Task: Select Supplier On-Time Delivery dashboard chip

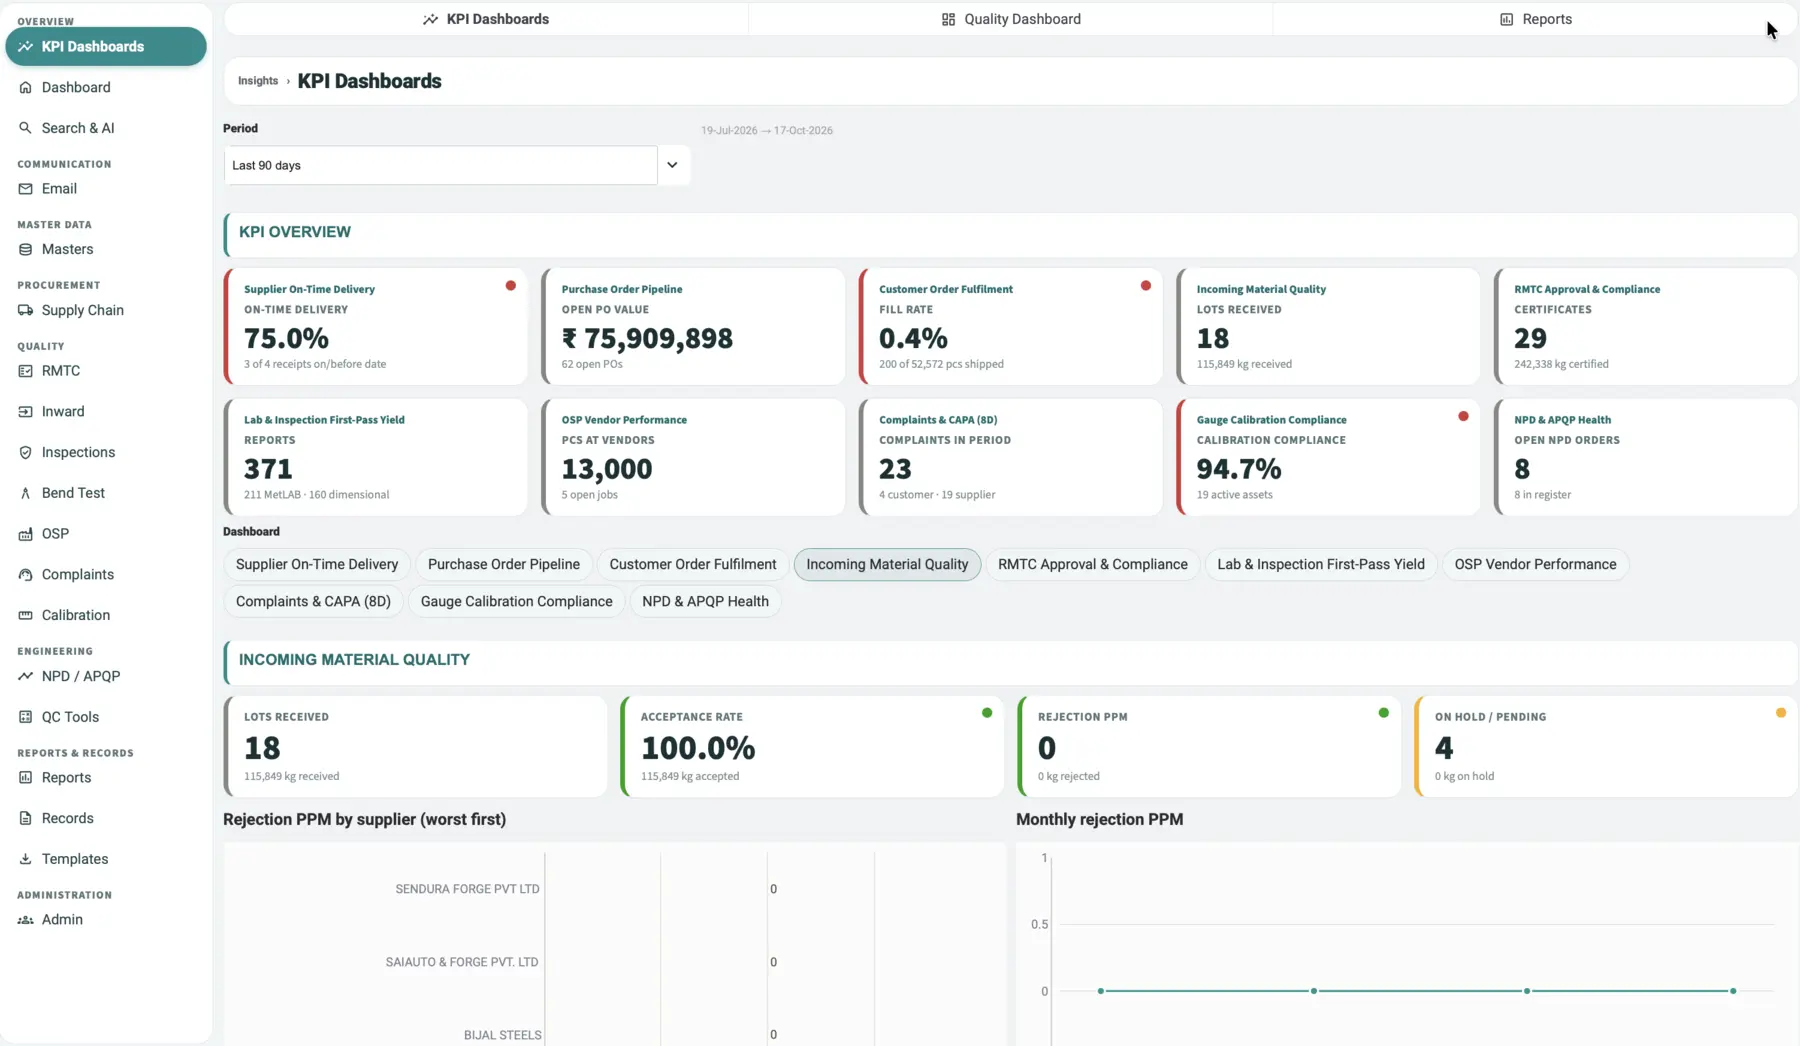Action: click(x=317, y=565)
